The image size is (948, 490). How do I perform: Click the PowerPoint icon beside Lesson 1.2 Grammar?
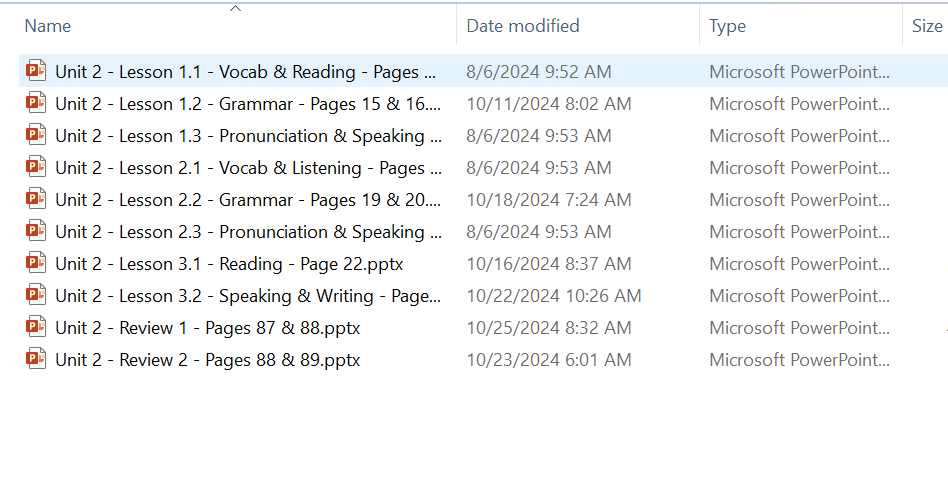tap(36, 103)
